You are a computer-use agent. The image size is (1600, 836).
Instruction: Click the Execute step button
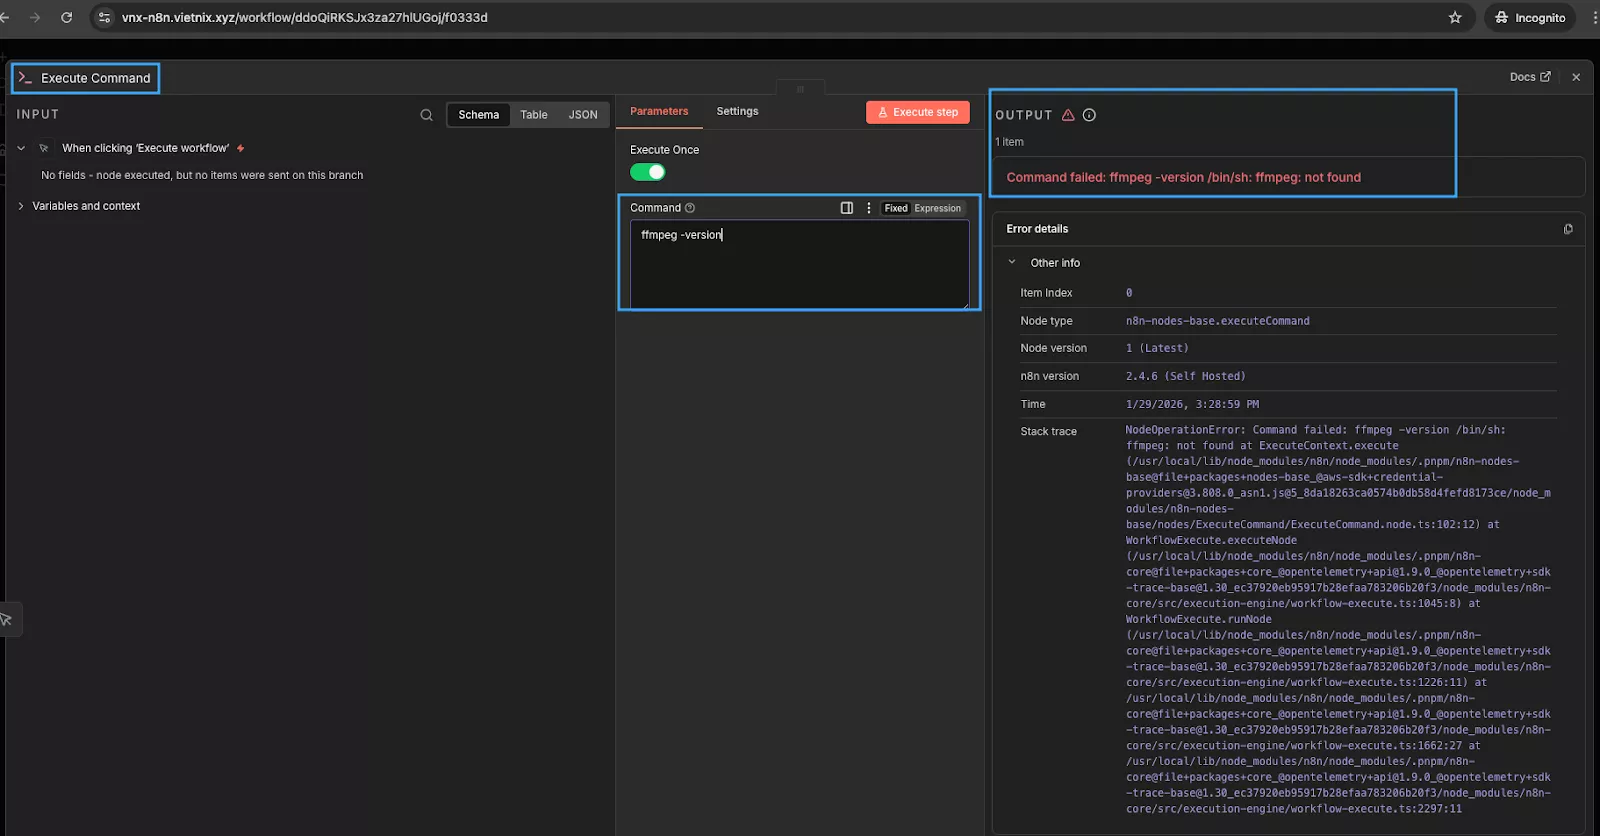coord(917,112)
